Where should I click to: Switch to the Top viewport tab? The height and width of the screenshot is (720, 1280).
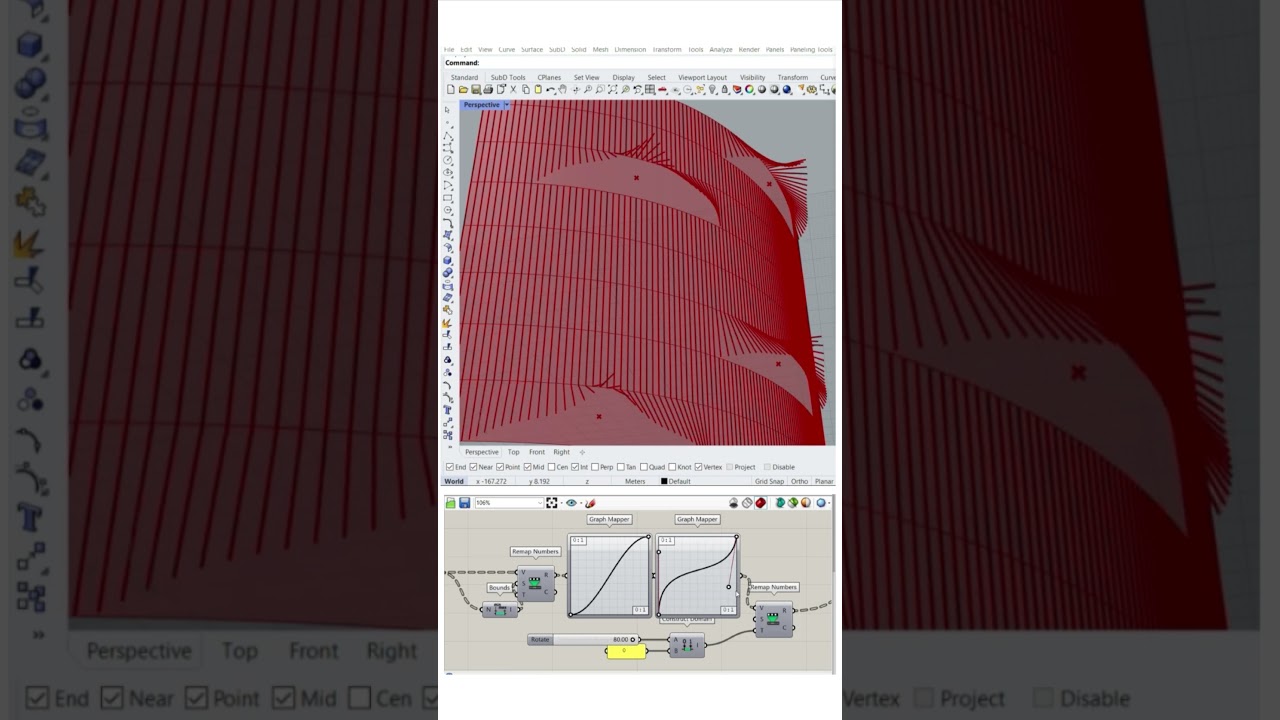click(x=513, y=452)
